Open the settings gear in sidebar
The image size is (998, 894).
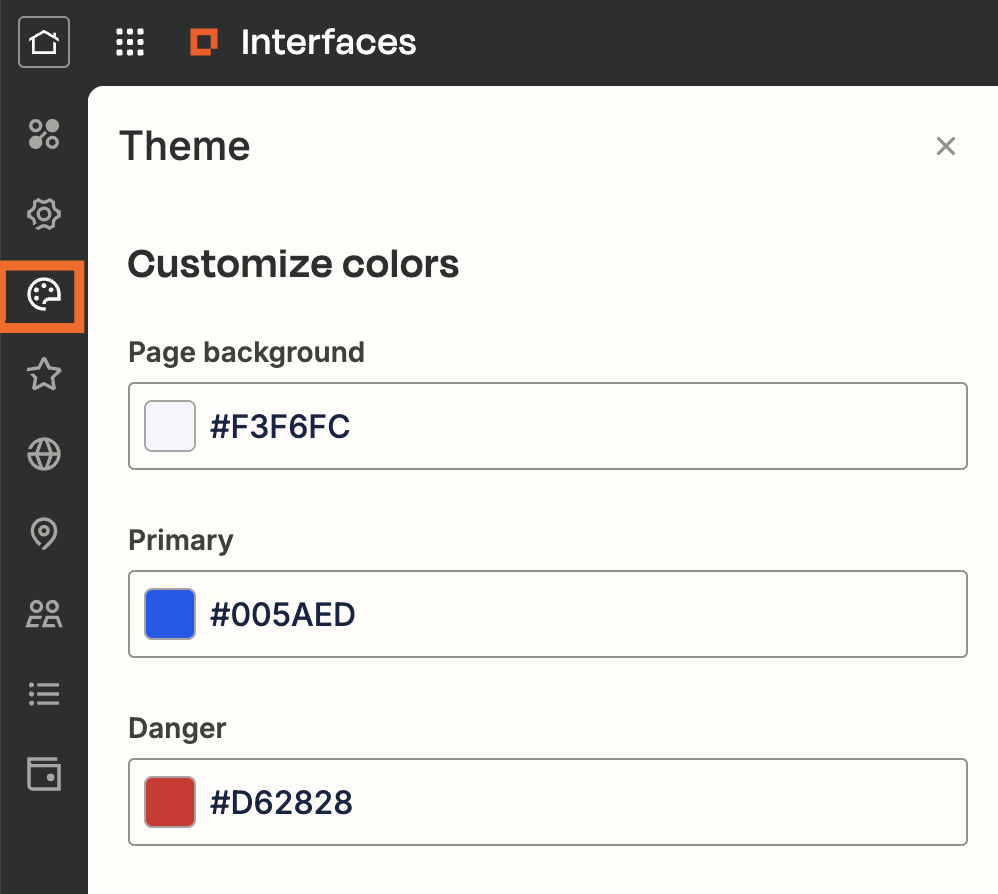pos(43,214)
